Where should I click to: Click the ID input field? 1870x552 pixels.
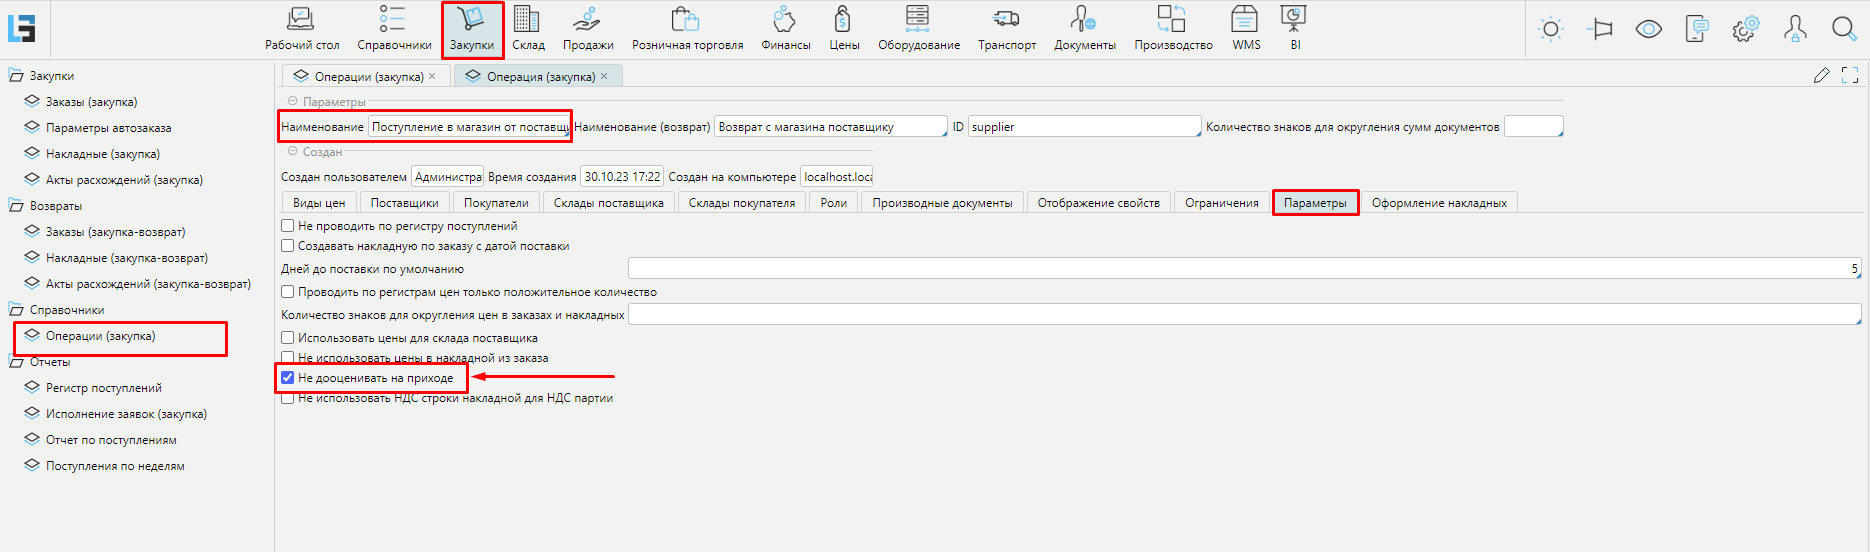point(1083,127)
